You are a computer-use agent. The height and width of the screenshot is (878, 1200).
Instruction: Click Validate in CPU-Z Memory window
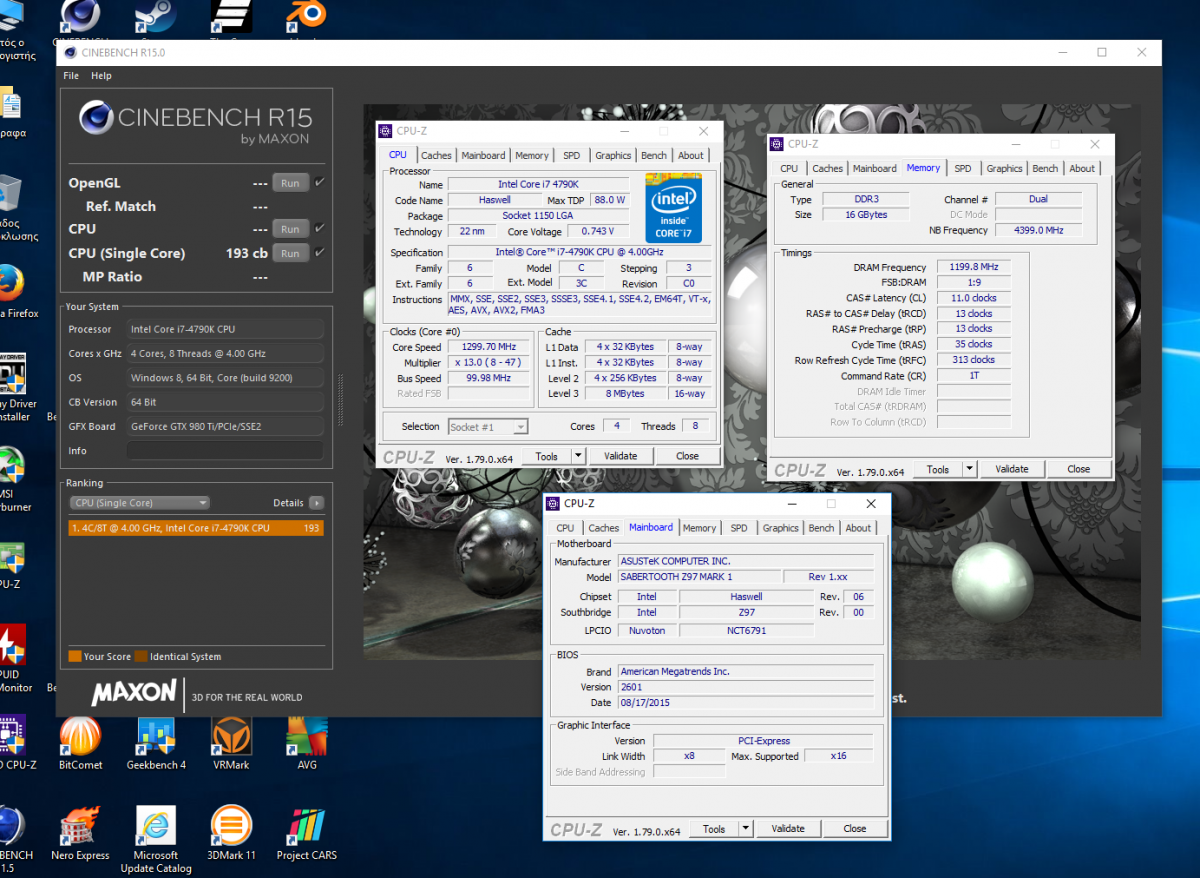pyautogui.click(x=1012, y=469)
